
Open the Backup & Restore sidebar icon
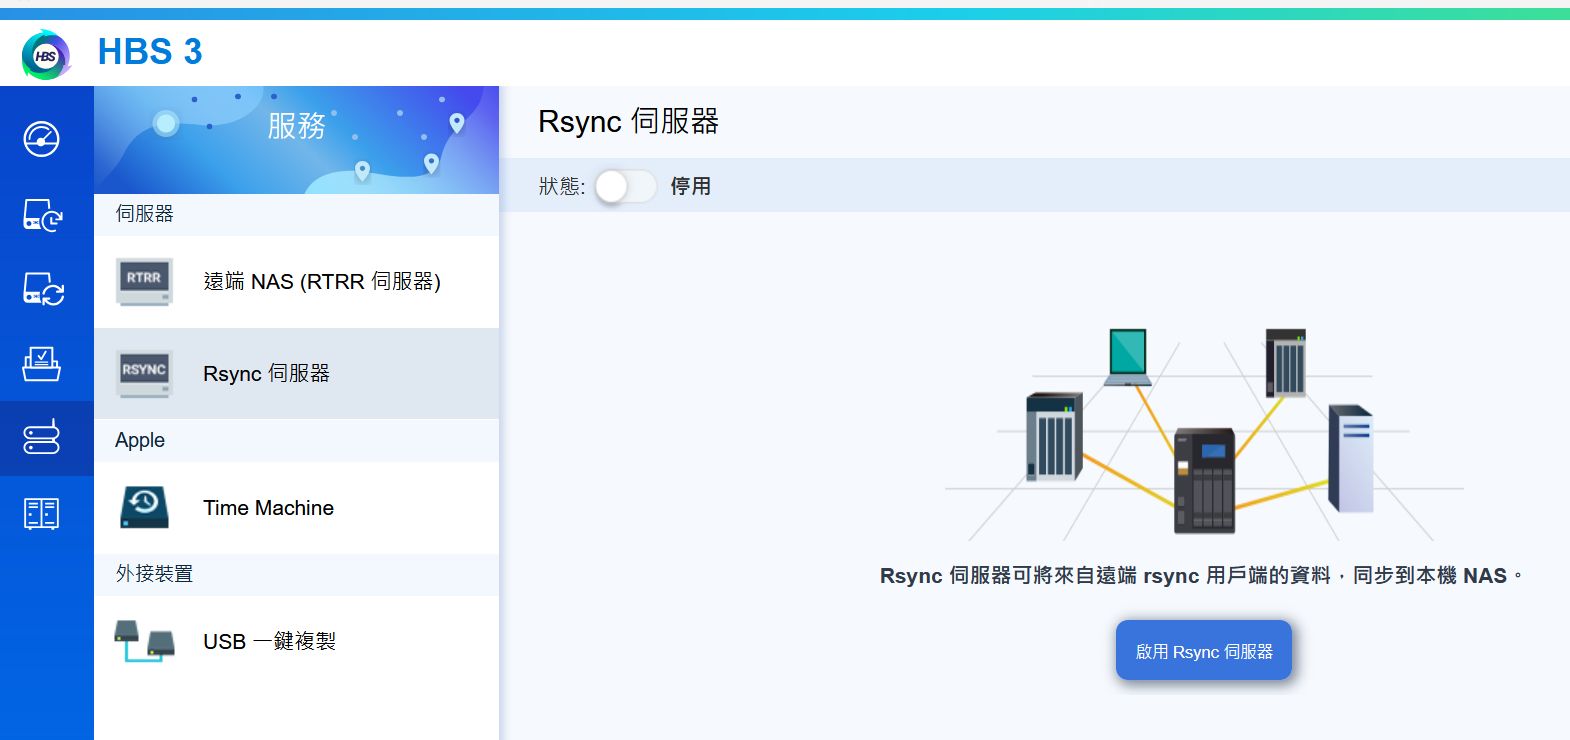[43, 215]
